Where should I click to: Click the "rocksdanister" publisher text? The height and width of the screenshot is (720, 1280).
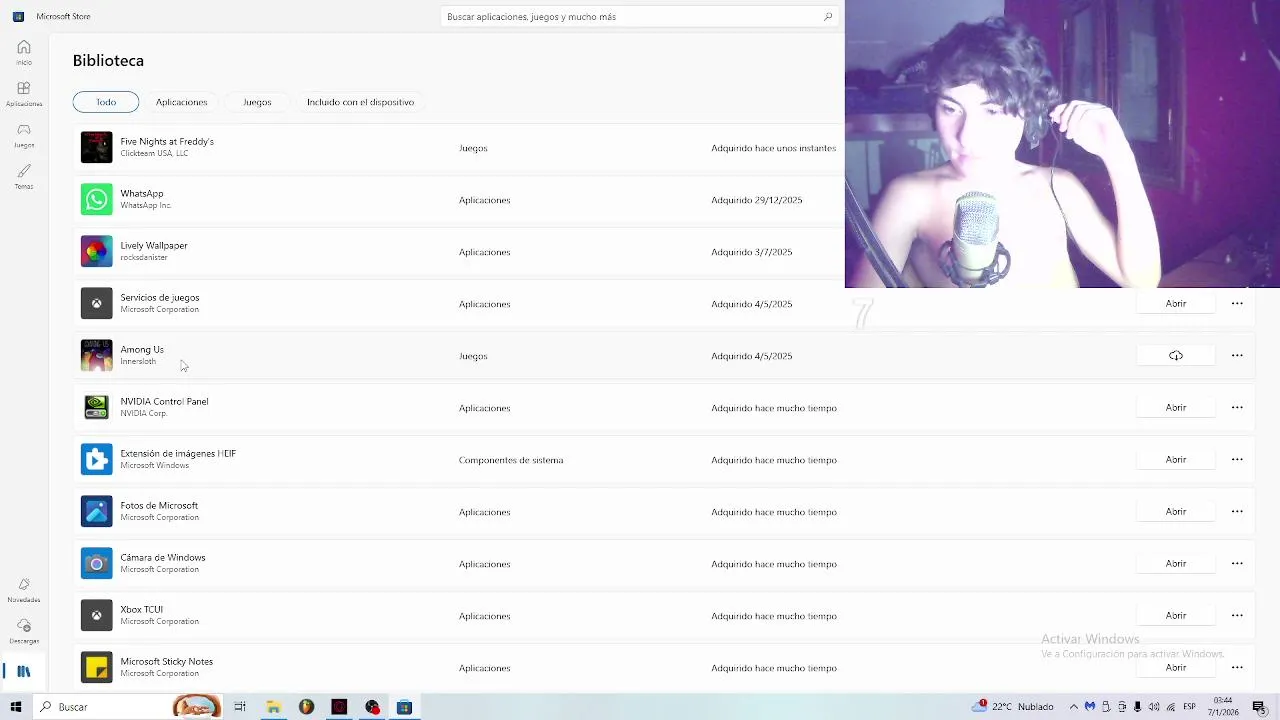click(x=144, y=257)
